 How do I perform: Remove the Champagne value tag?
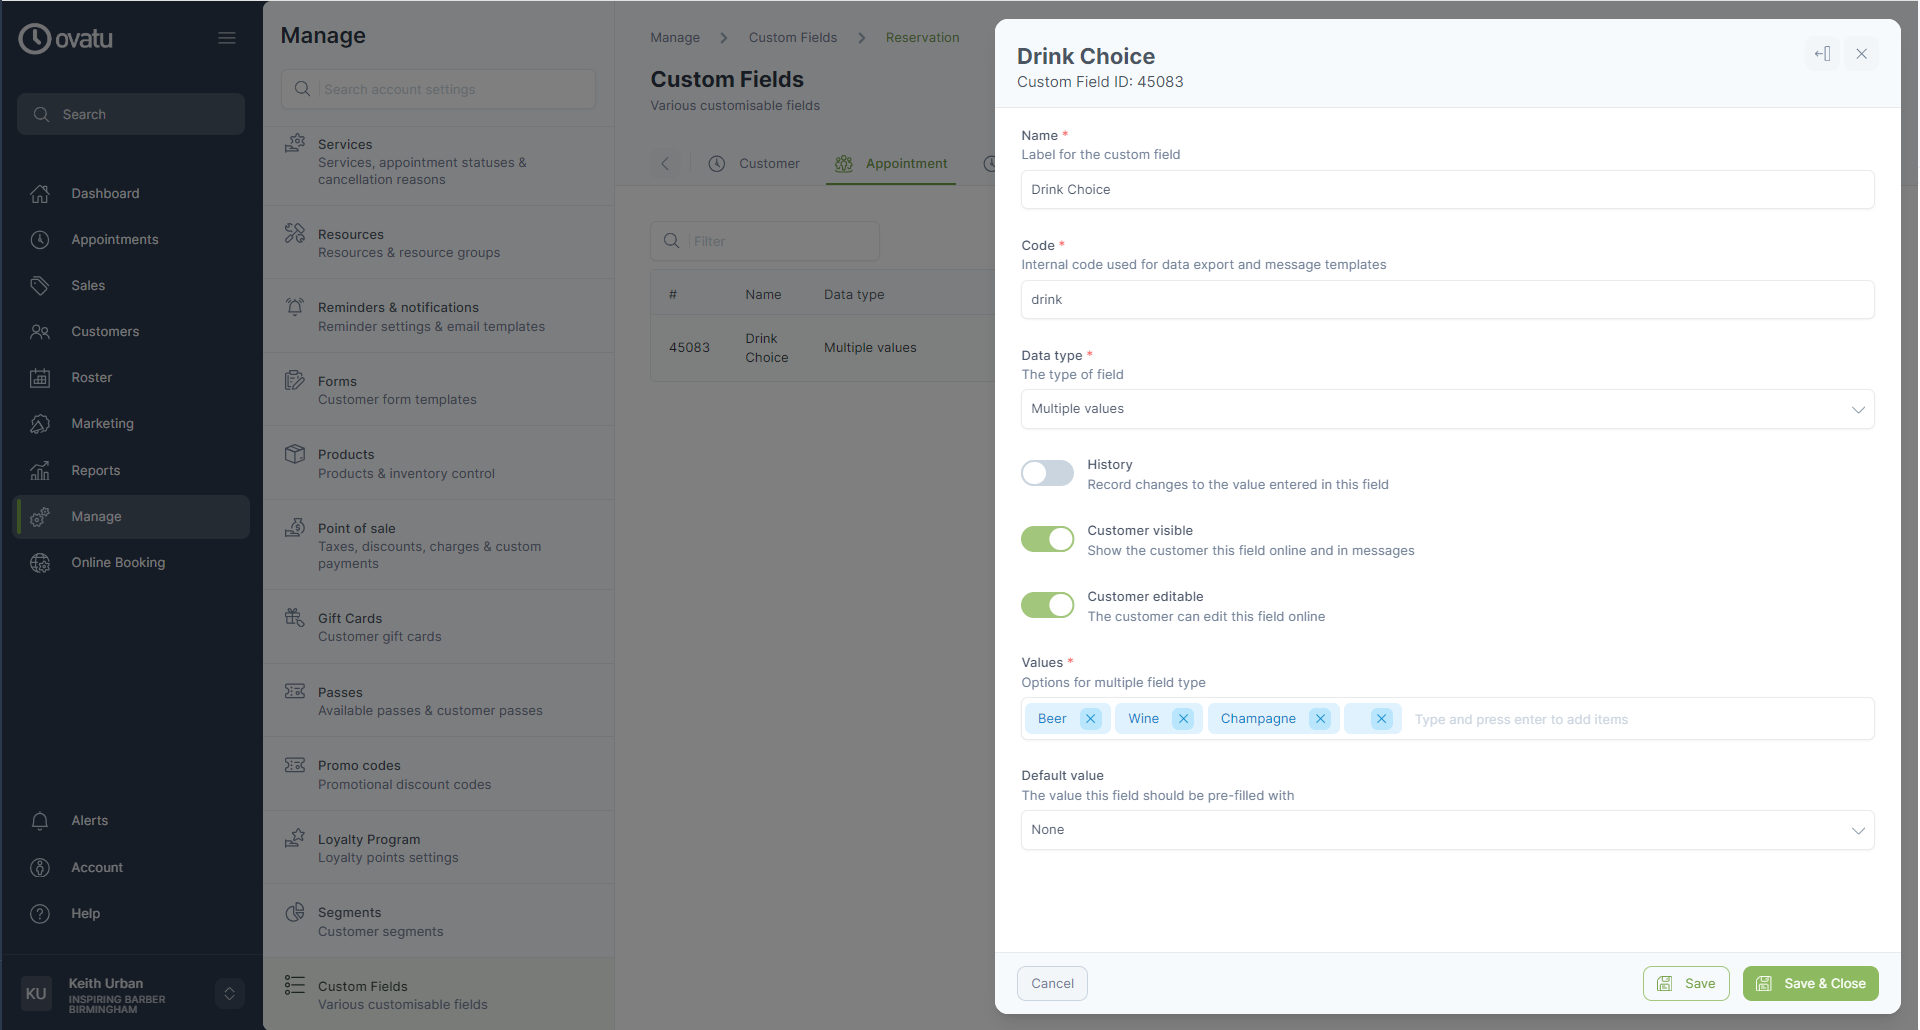[1320, 719]
